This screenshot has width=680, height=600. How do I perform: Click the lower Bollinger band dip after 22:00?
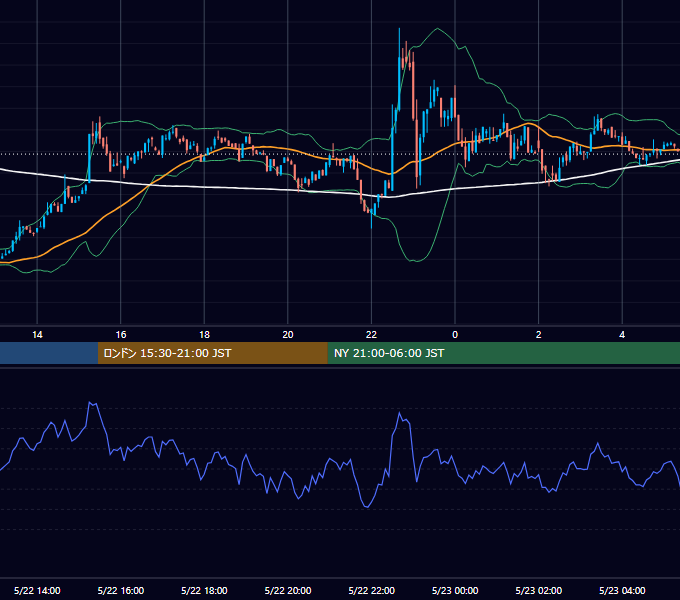(x=415, y=260)
